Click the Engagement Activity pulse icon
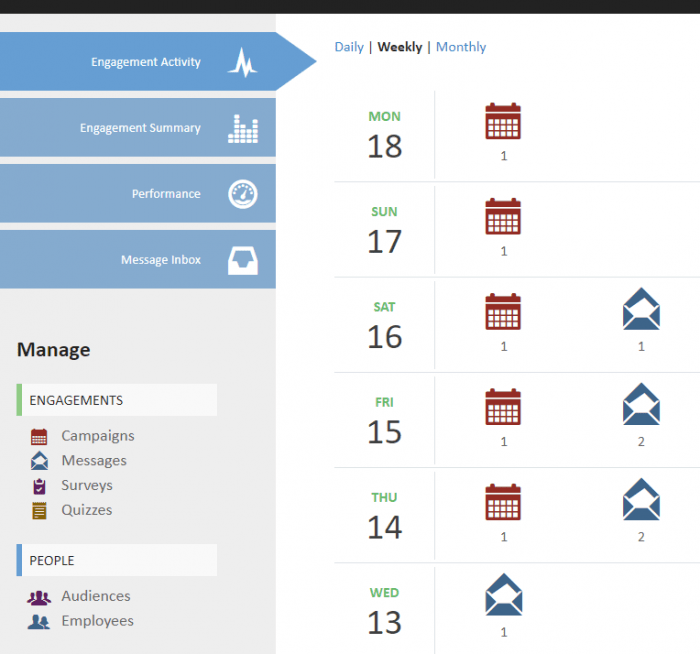The height and width of the screenshot is (654, 700). pos(243,62)
